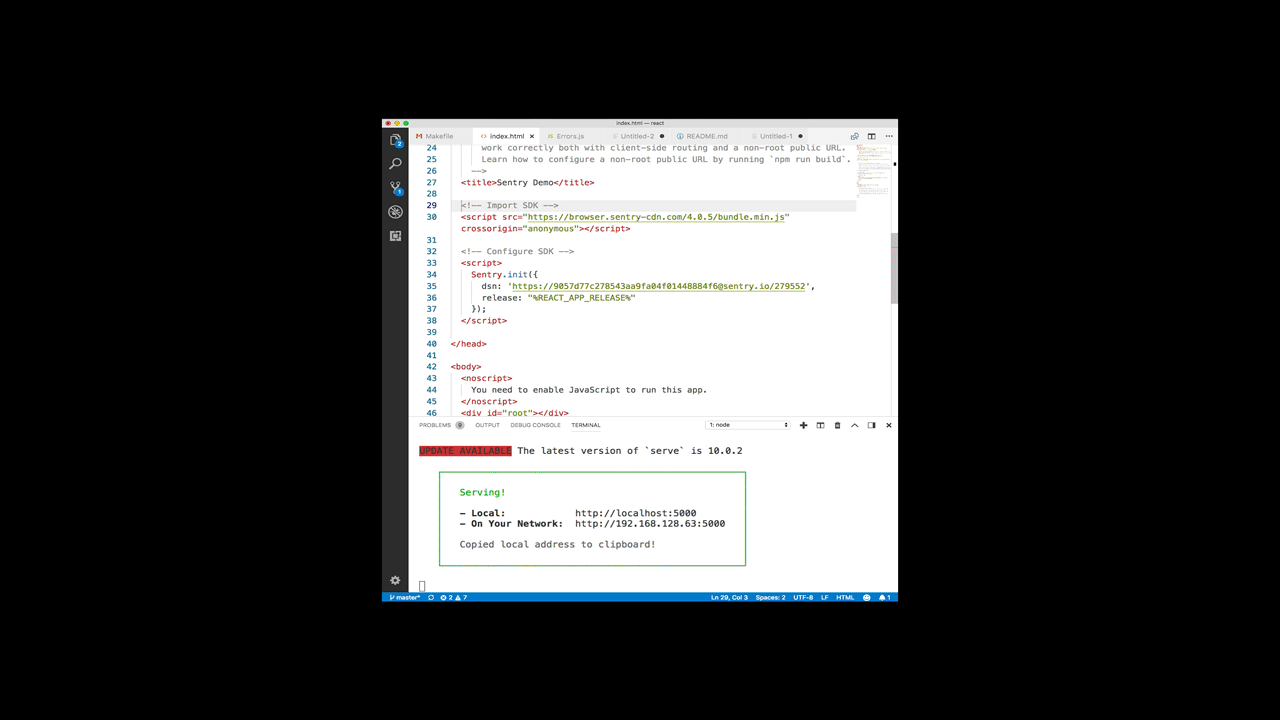Click 'Copied local address to clipboard!' text
1280x720 pixels.
[x=557, y=545]
